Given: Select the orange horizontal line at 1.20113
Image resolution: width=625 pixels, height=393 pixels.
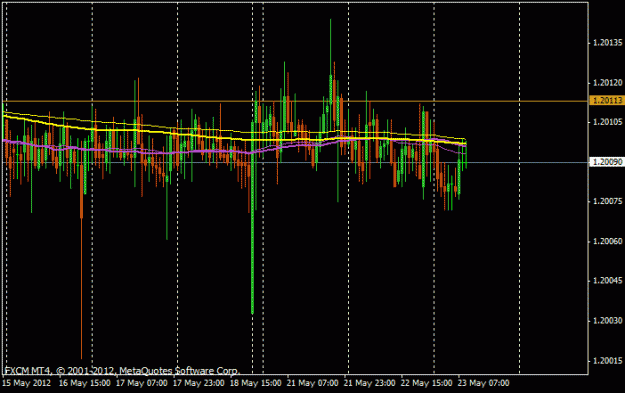Looking at the screenshot, I should [x=295, y=101].
